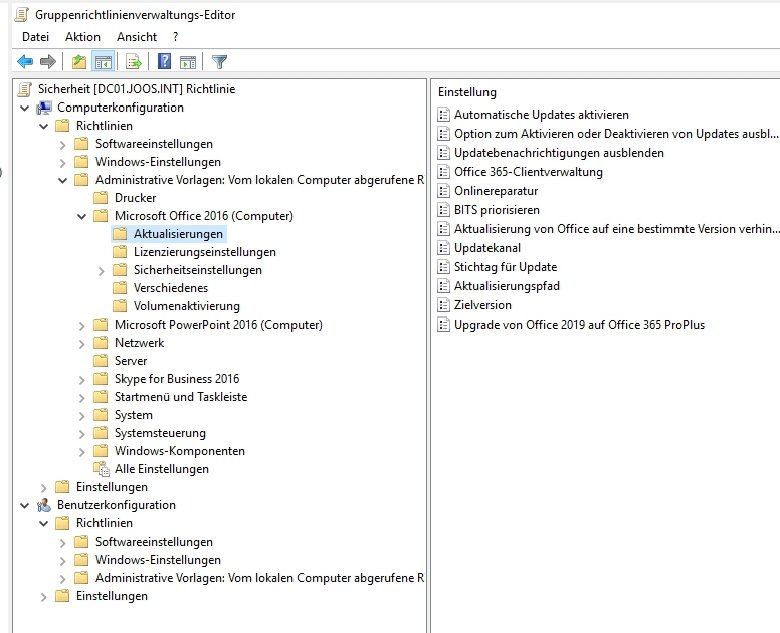Click the Export list toolbar icon
Viewport: 780px width, 633px height.
pos(133,62)
